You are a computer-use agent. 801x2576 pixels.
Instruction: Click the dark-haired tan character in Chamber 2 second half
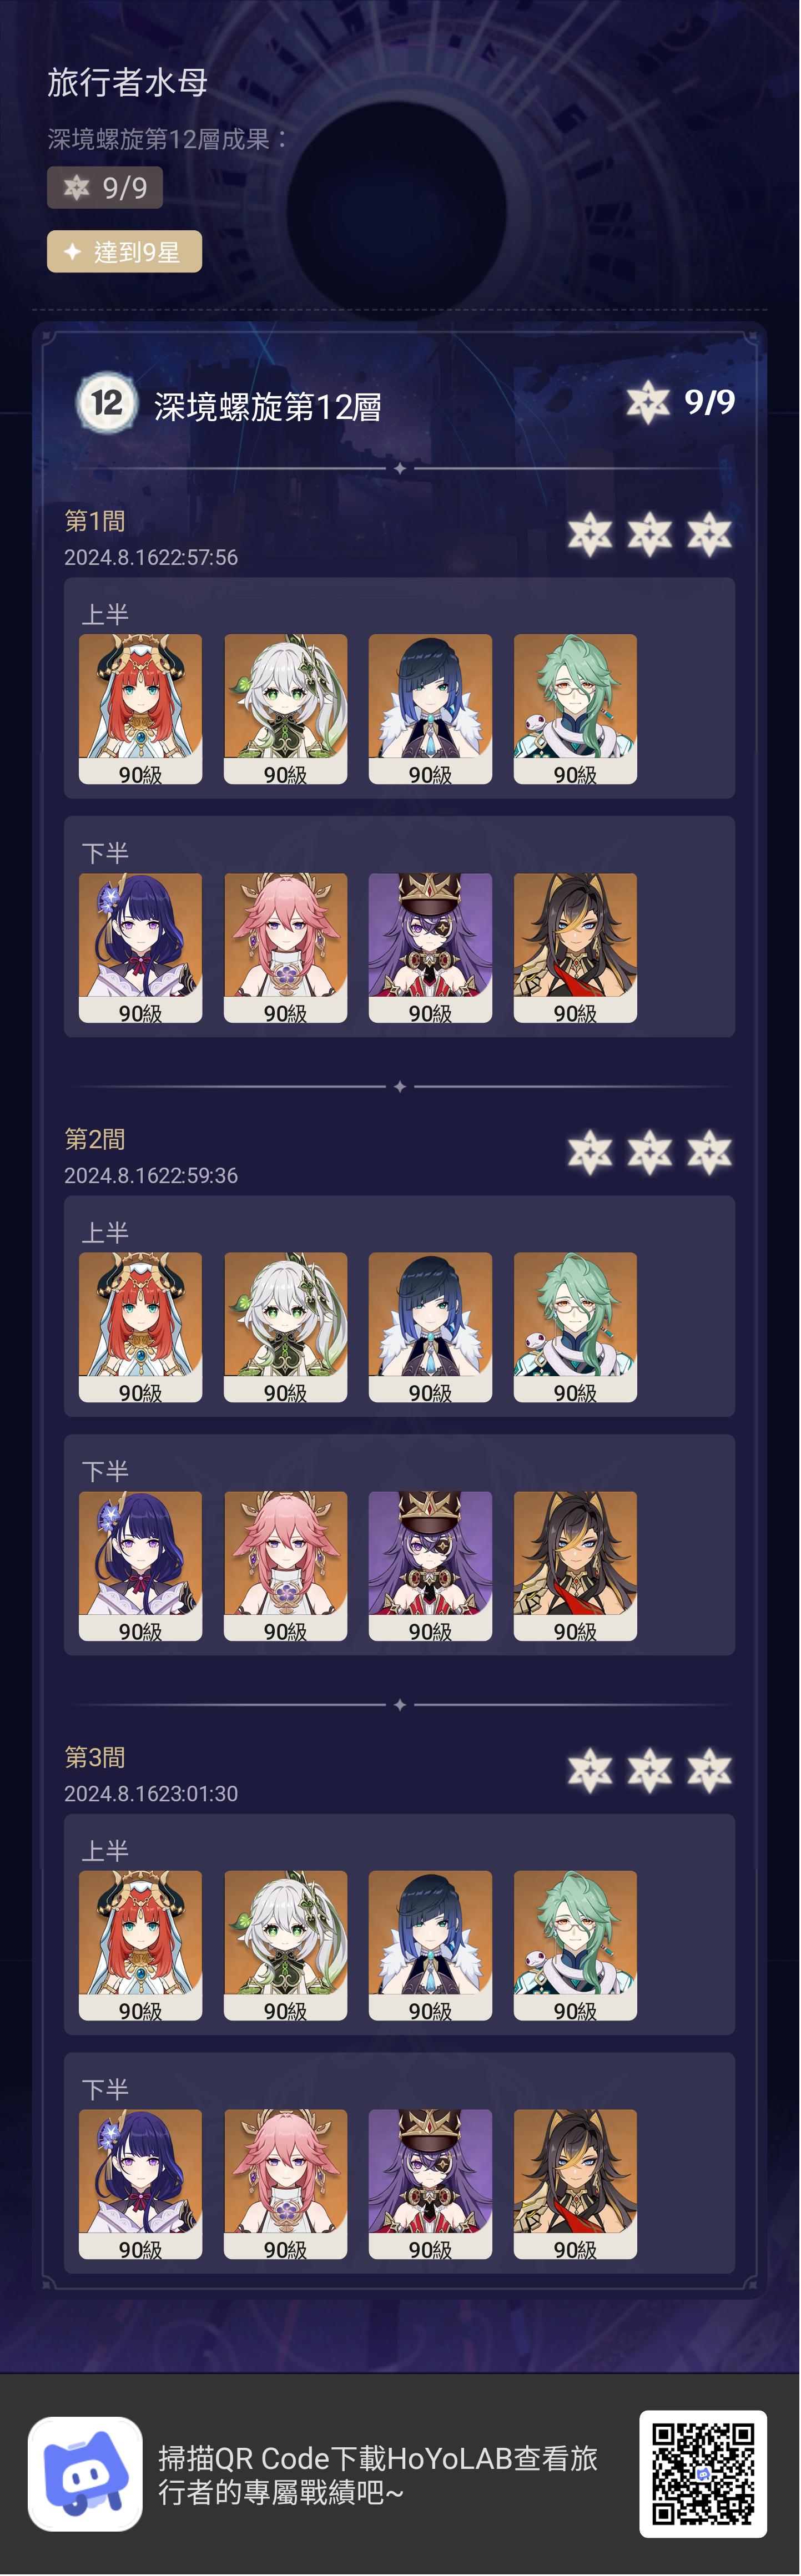pos(575,1566)
